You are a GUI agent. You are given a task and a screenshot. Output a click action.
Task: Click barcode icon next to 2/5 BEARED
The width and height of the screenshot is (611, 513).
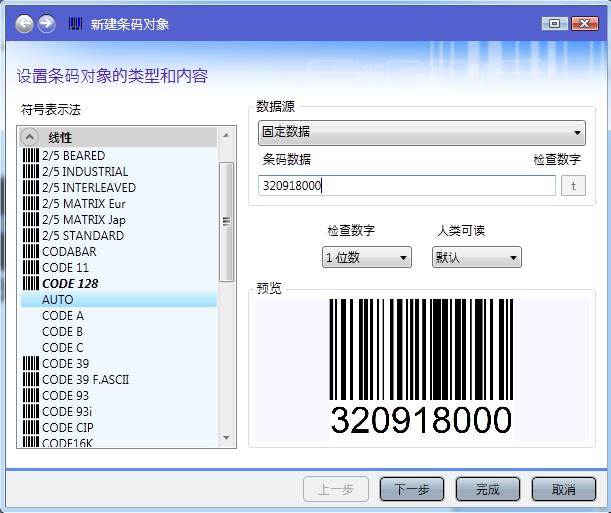pos(31,155)
